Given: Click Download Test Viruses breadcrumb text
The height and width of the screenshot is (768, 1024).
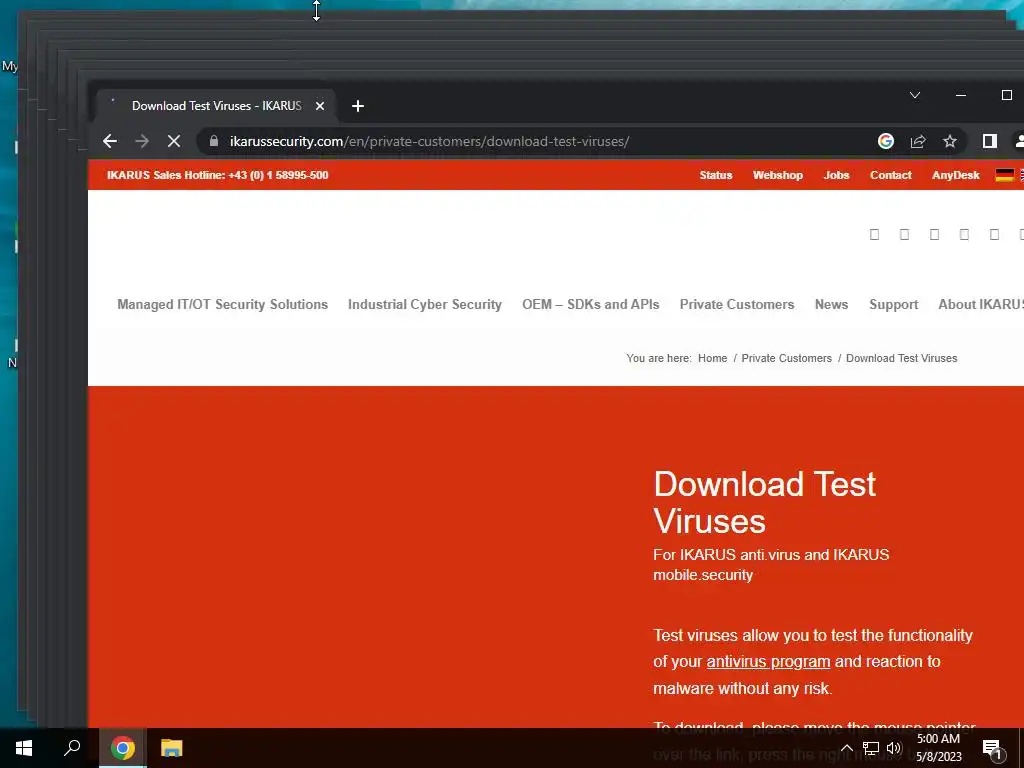Looking at the screenshot, I should tap(901, 358).
